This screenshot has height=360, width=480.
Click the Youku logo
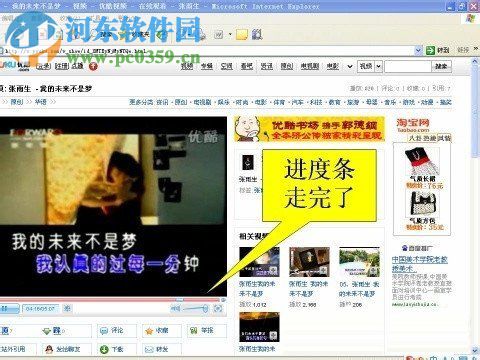click(15, 65)
